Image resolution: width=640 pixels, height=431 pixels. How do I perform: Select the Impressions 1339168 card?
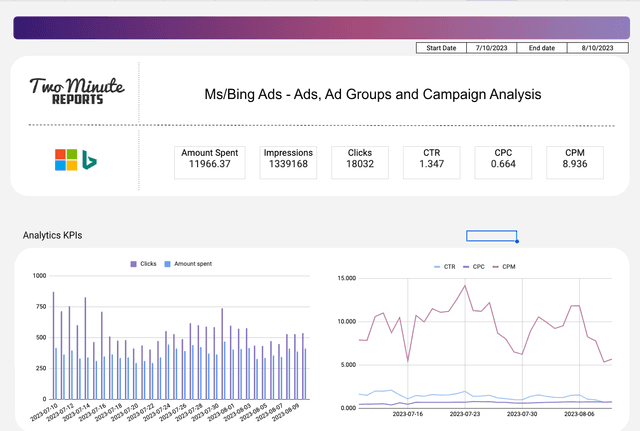coord(288,162)
